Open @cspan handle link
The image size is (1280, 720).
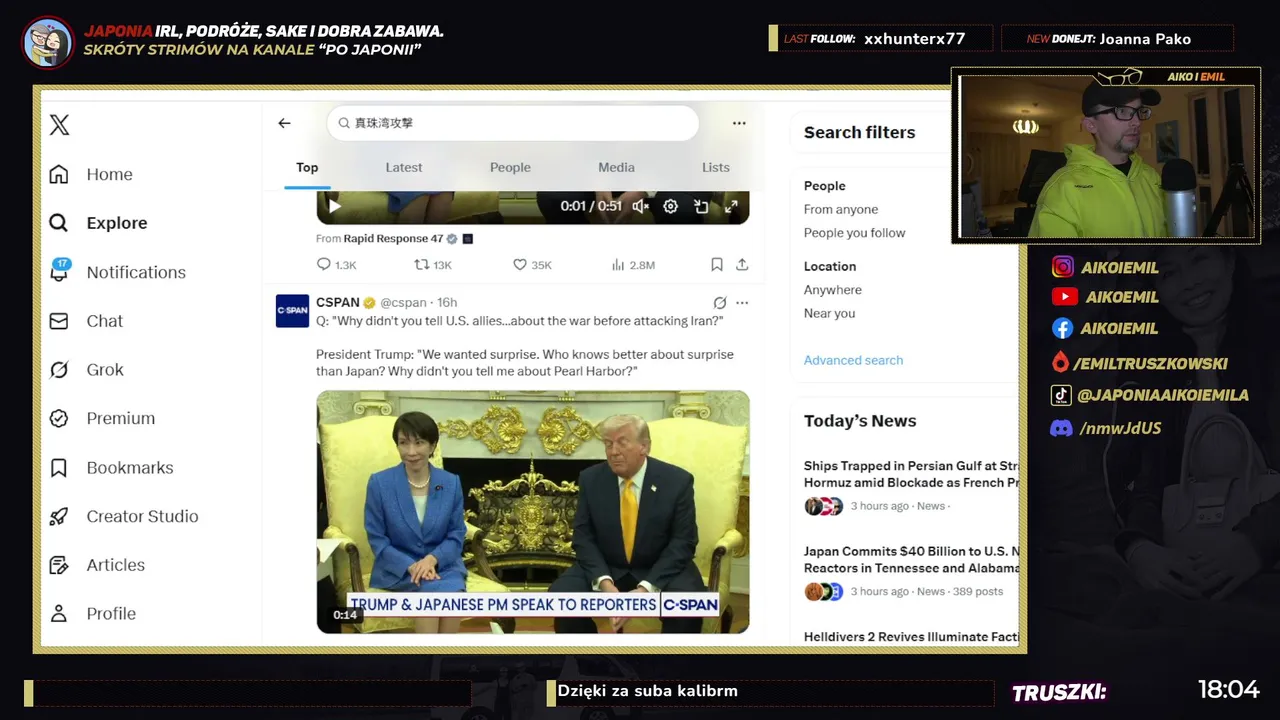[403, 302]
